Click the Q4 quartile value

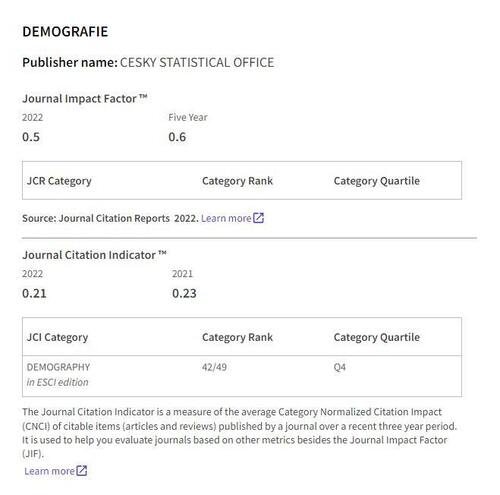click(x=340, y=367)
